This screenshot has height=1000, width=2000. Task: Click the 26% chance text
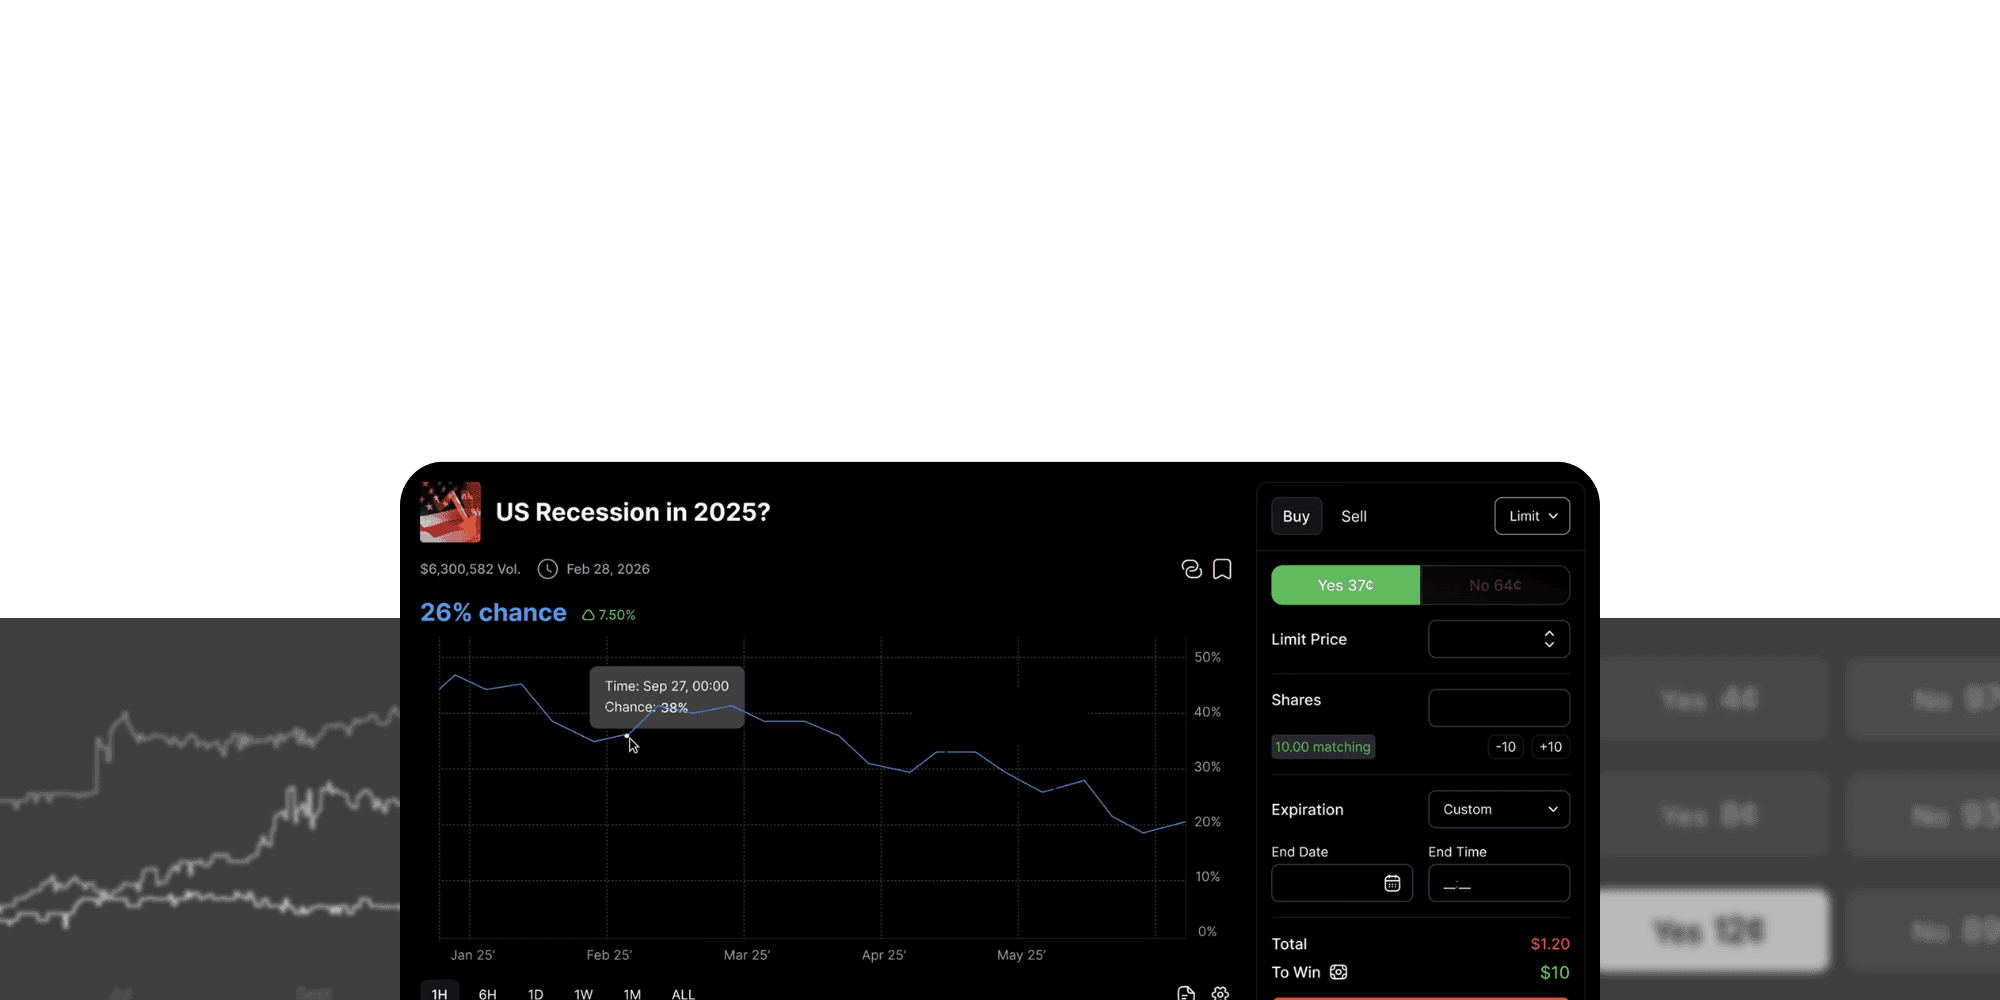pos(493,612)
